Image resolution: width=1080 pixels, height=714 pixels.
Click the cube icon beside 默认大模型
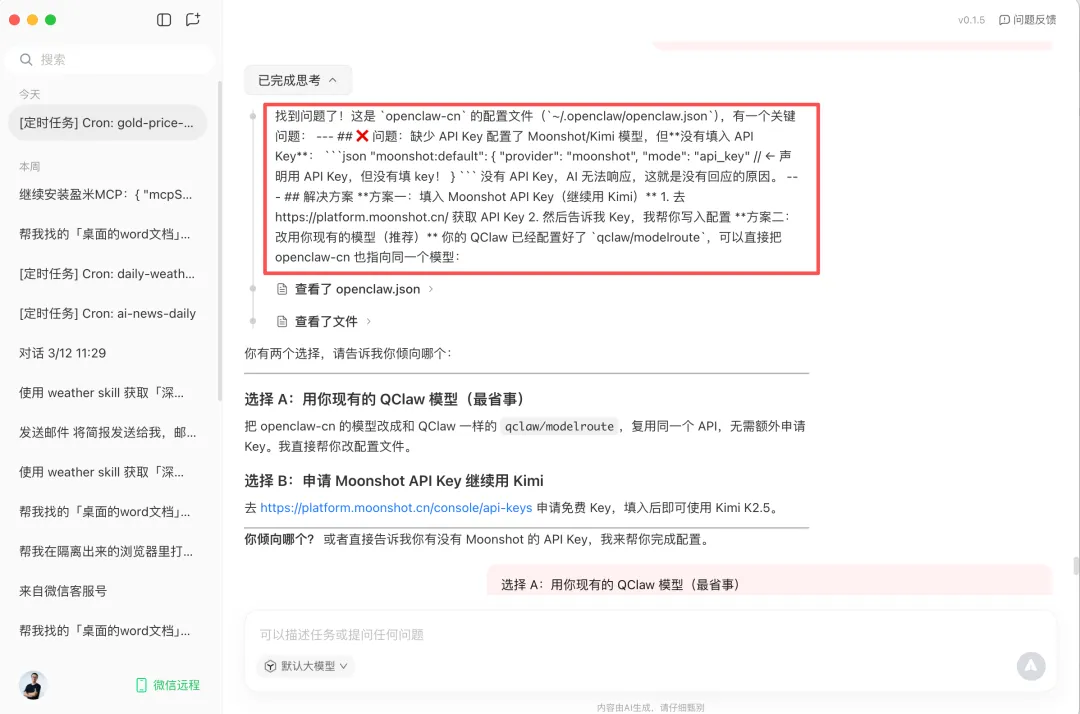271,666
